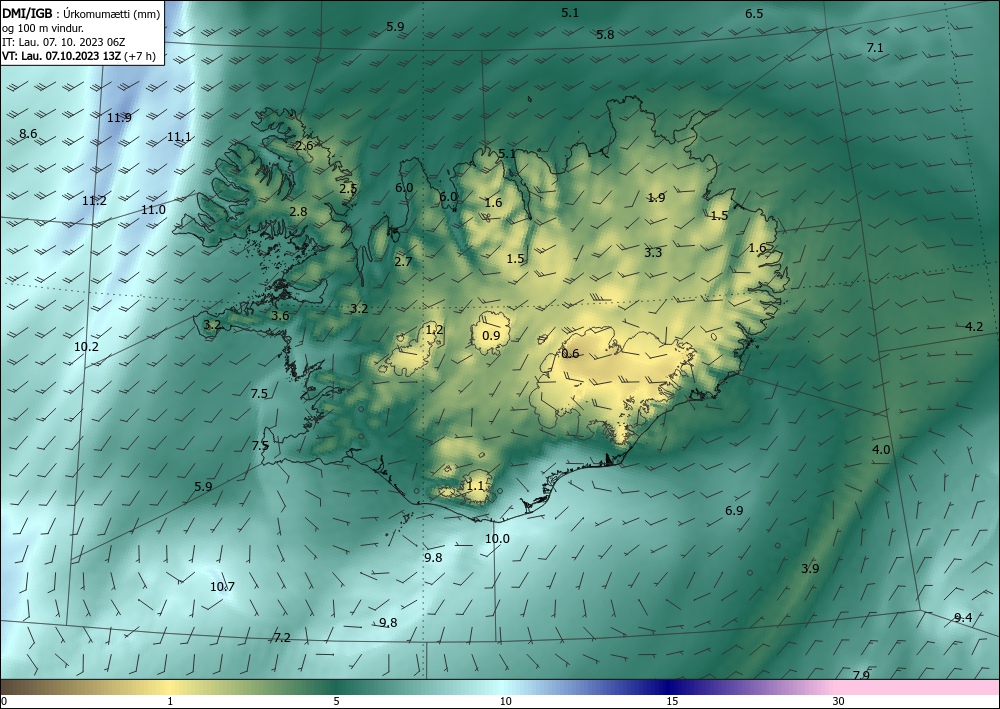Click the 10.7 value label
The image size is (1000, 709).
click(x=223, y=587)
